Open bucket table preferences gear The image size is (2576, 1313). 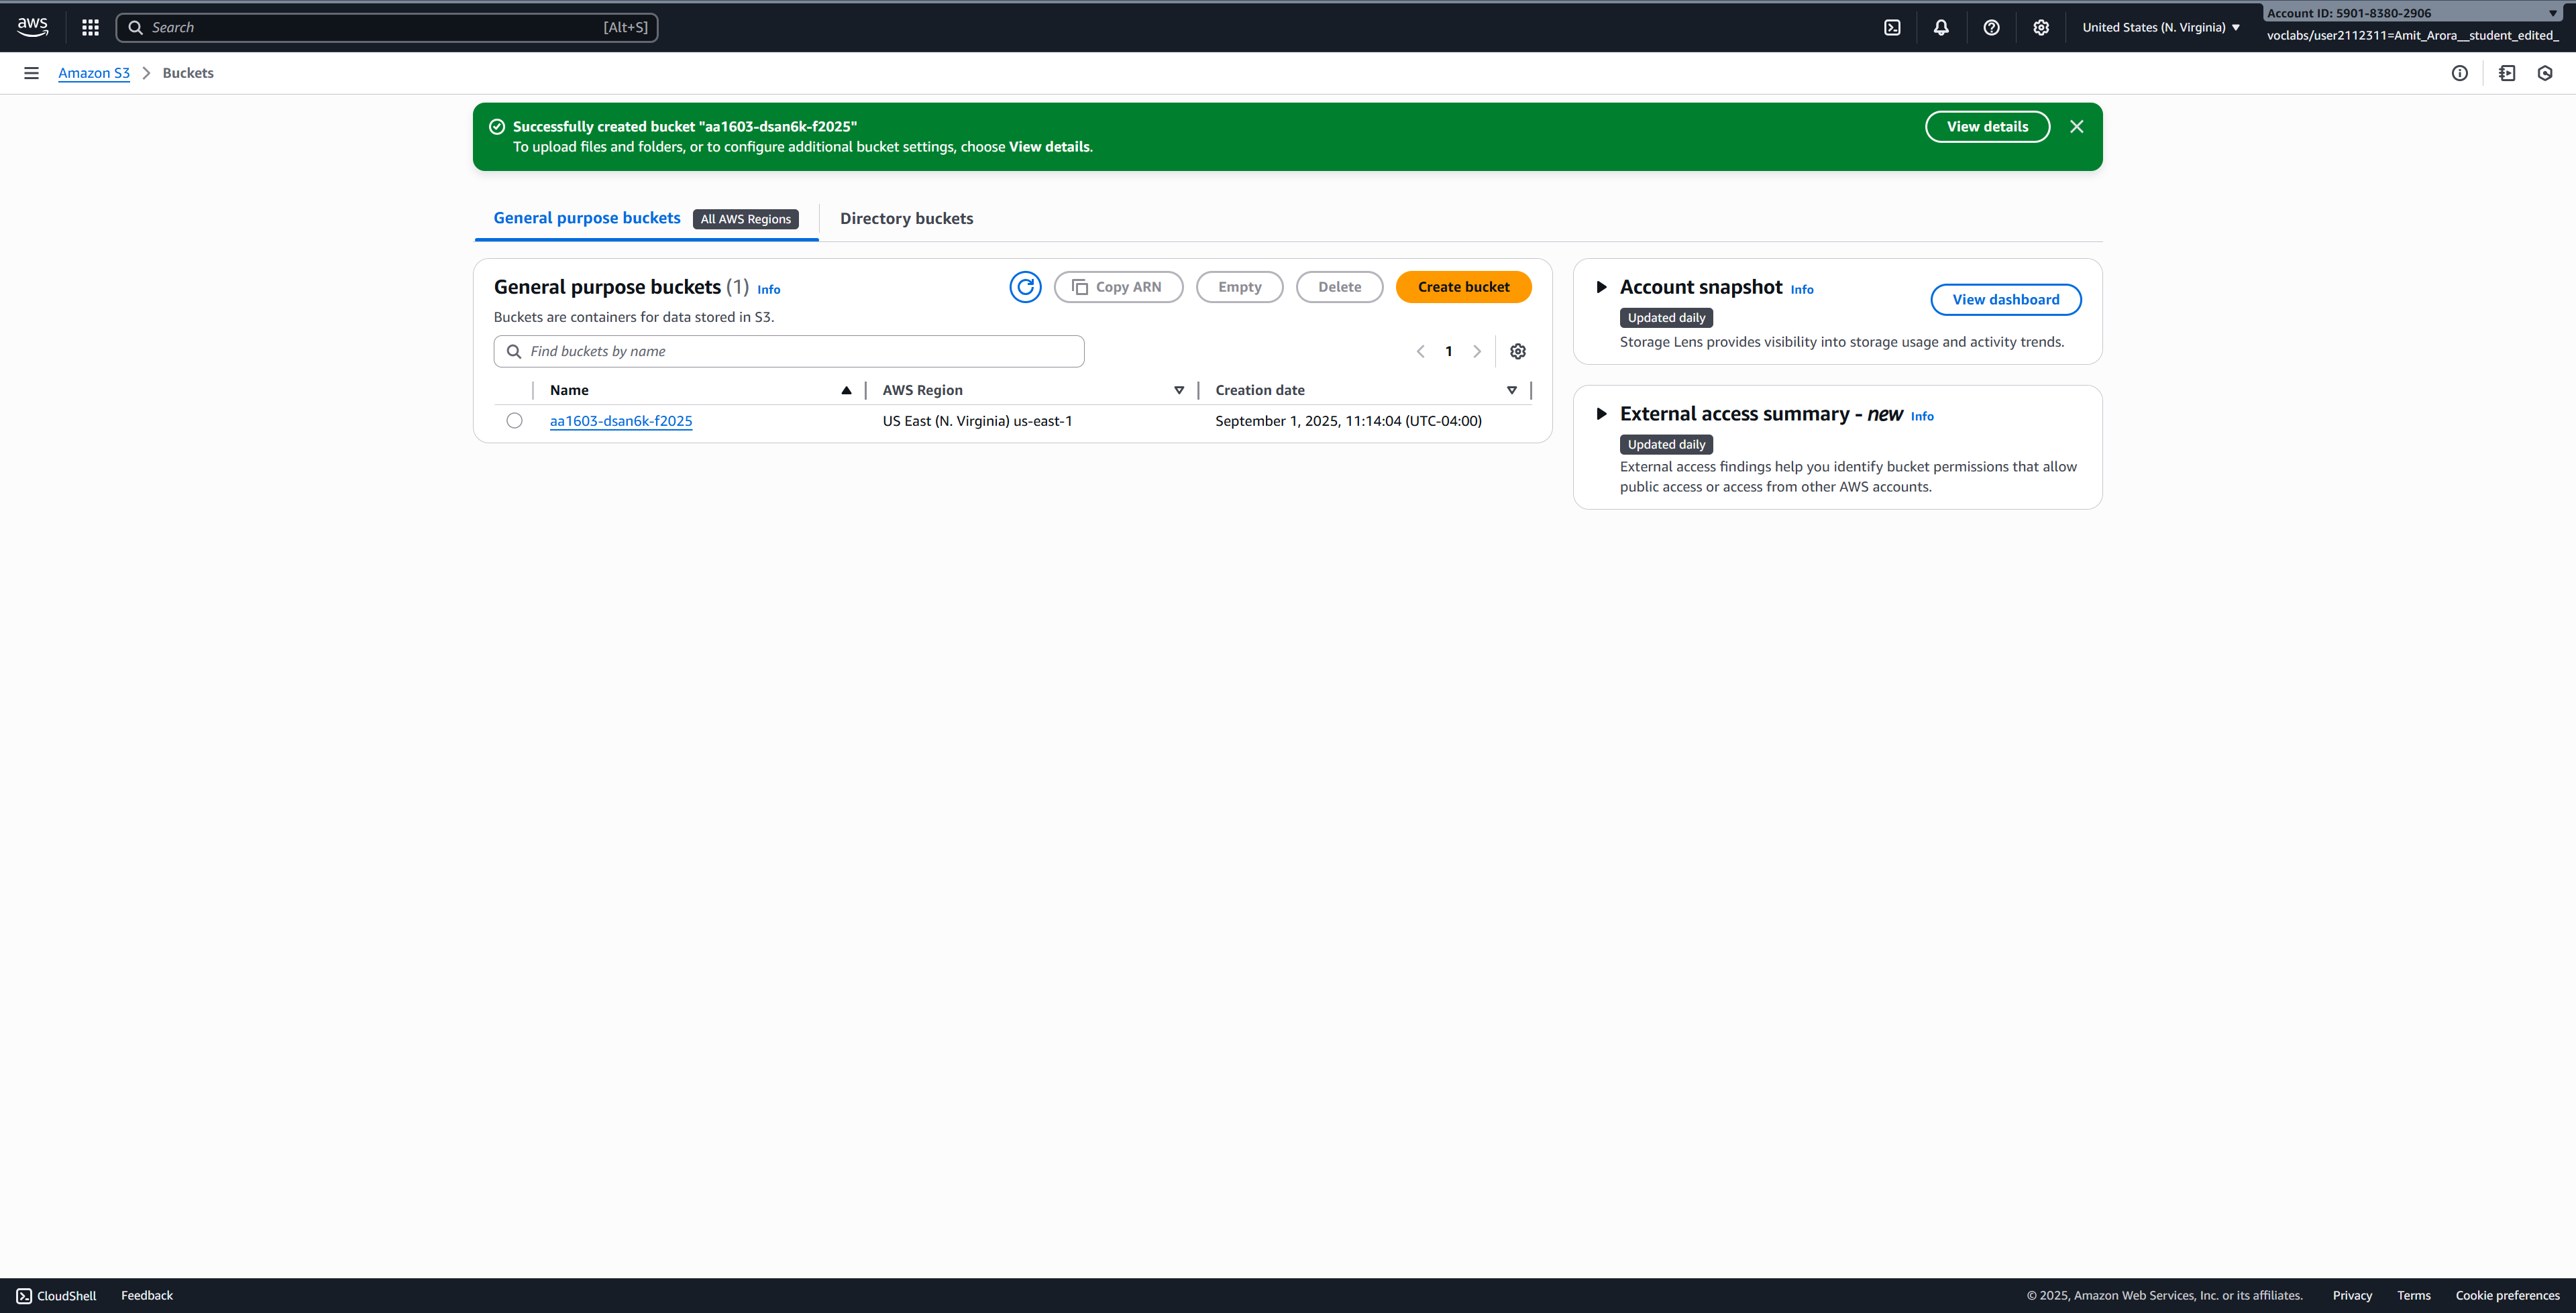click(x=1518, y=351)
